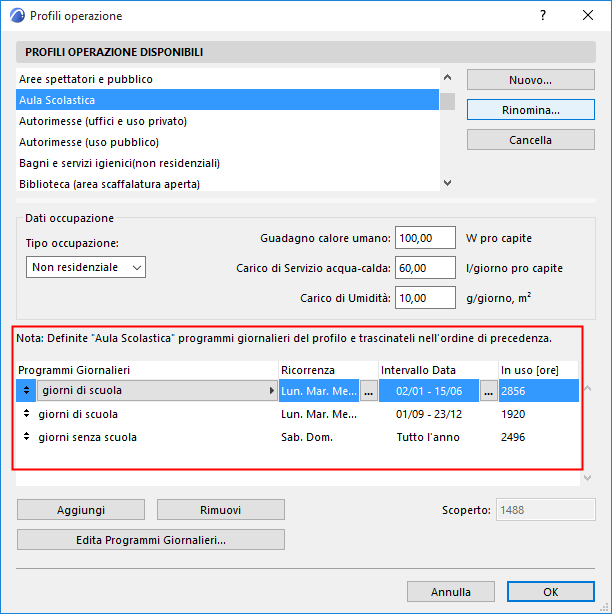The image size is (612, 614).
Task: Open date range ellipsis beside 02/01 - 15/06
Action: click(x=489, y=391)
